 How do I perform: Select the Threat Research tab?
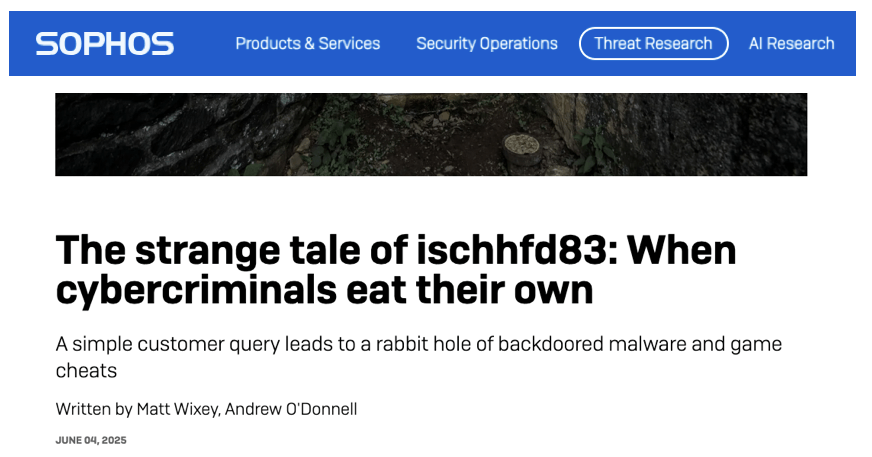(x=653, y=43)
